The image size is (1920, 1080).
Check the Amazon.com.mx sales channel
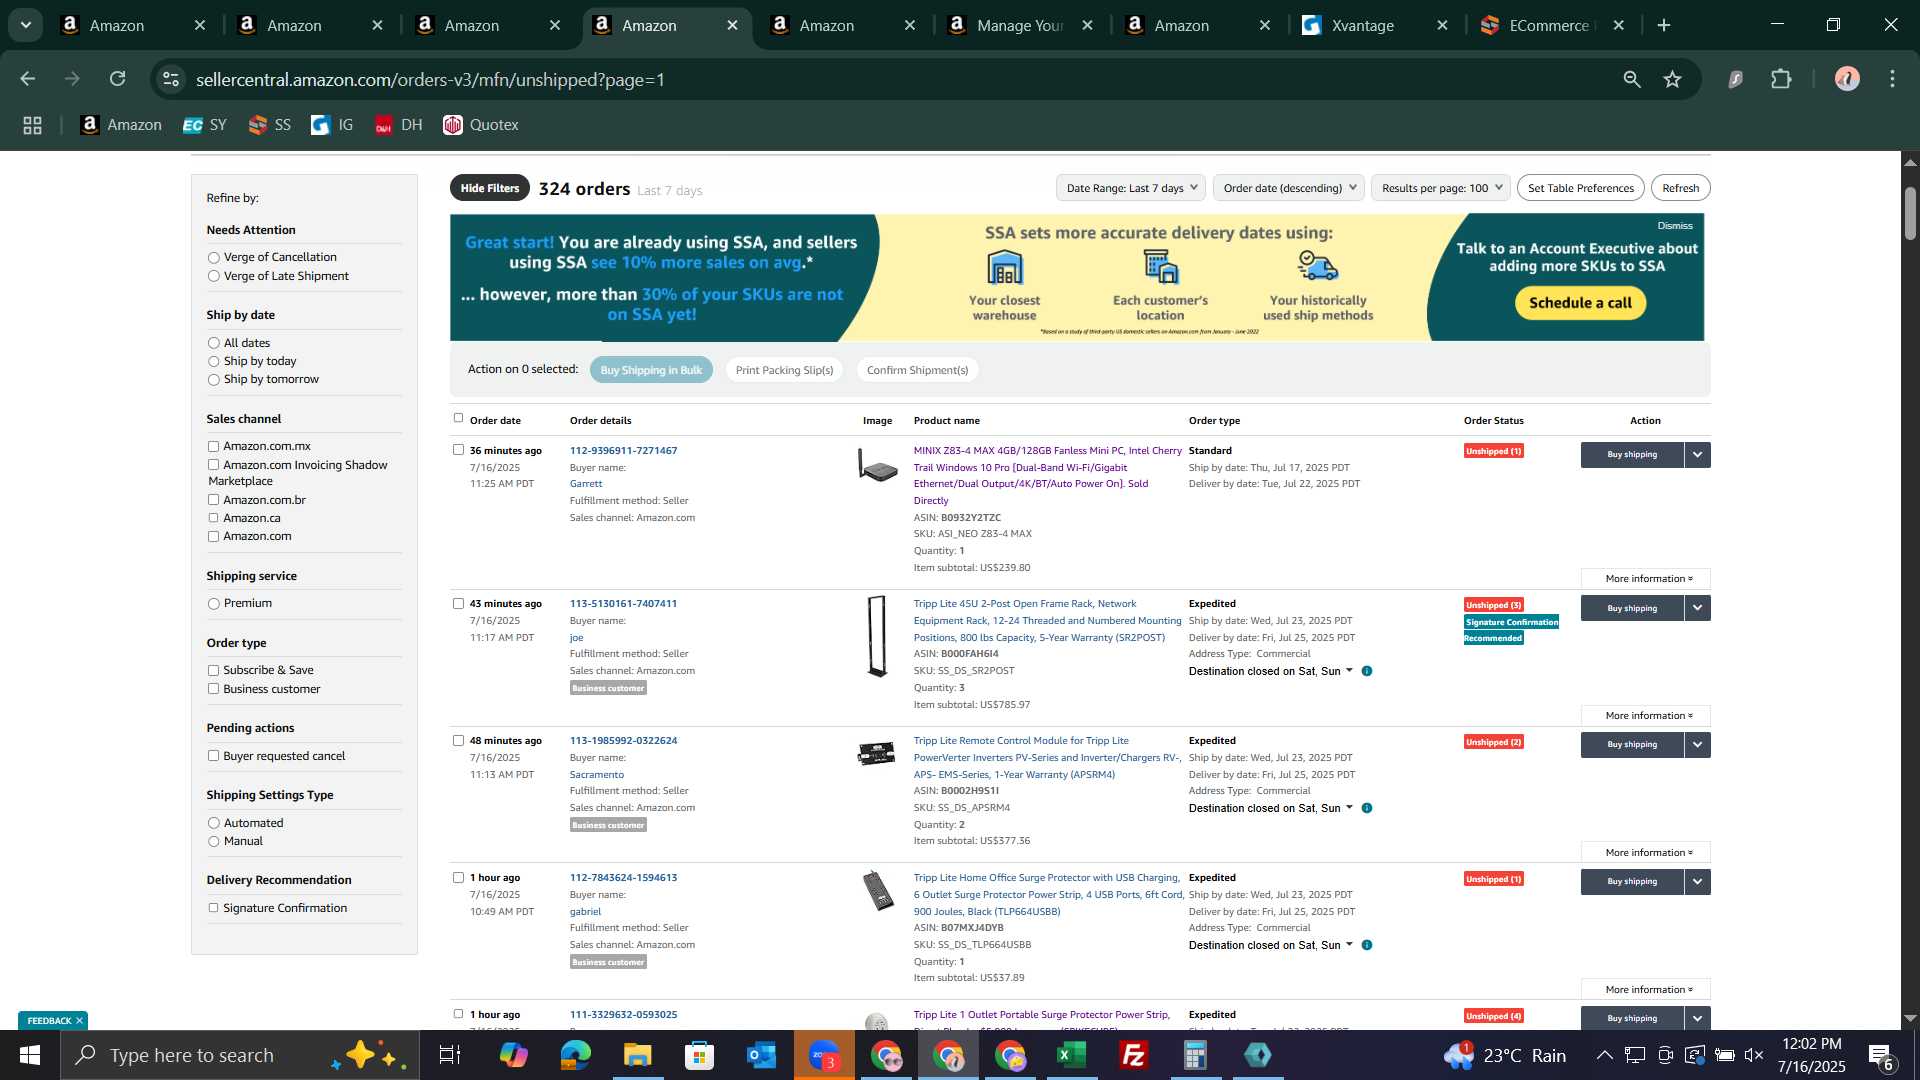[x=213, y=447]
